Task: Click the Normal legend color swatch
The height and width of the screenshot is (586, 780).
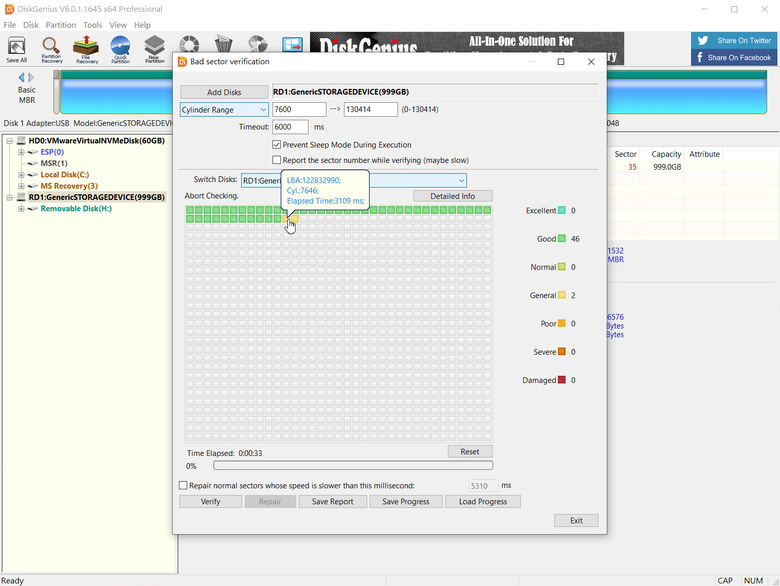Action: [x=562, y=267]
